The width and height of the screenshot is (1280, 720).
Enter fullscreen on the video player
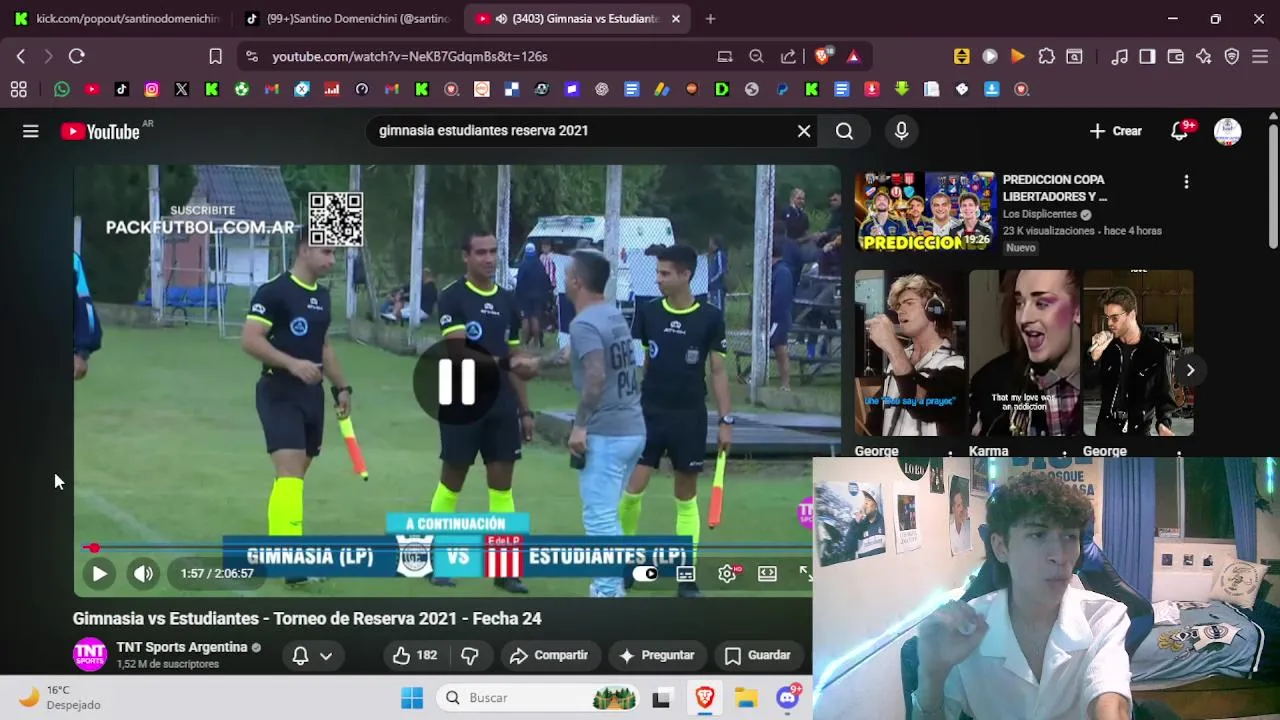(x=805, y=573)
